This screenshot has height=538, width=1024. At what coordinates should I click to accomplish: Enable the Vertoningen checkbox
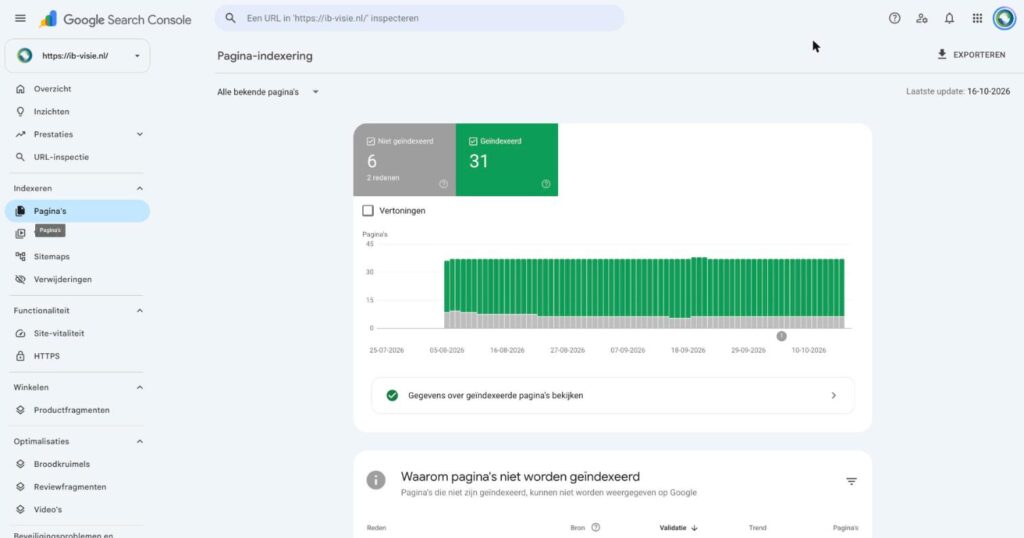click(x=368, y=211)
